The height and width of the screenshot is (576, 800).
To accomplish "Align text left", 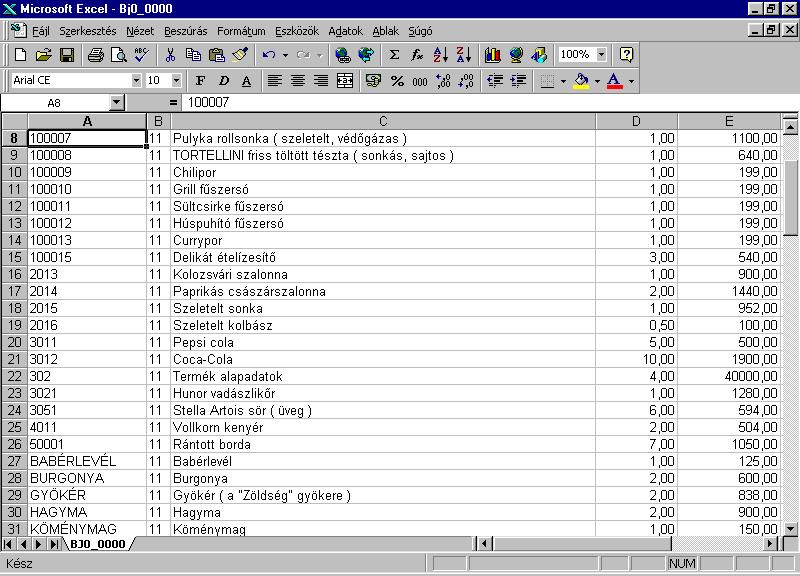I will coord(274,81).
